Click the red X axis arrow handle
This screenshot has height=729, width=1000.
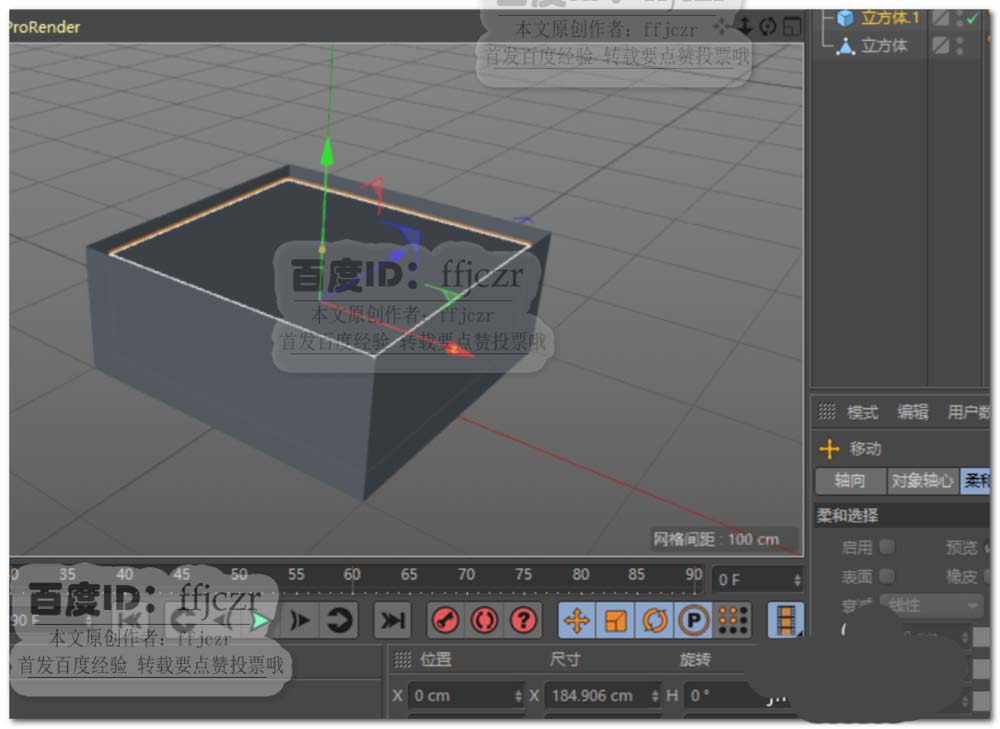(x=460, y=351)
